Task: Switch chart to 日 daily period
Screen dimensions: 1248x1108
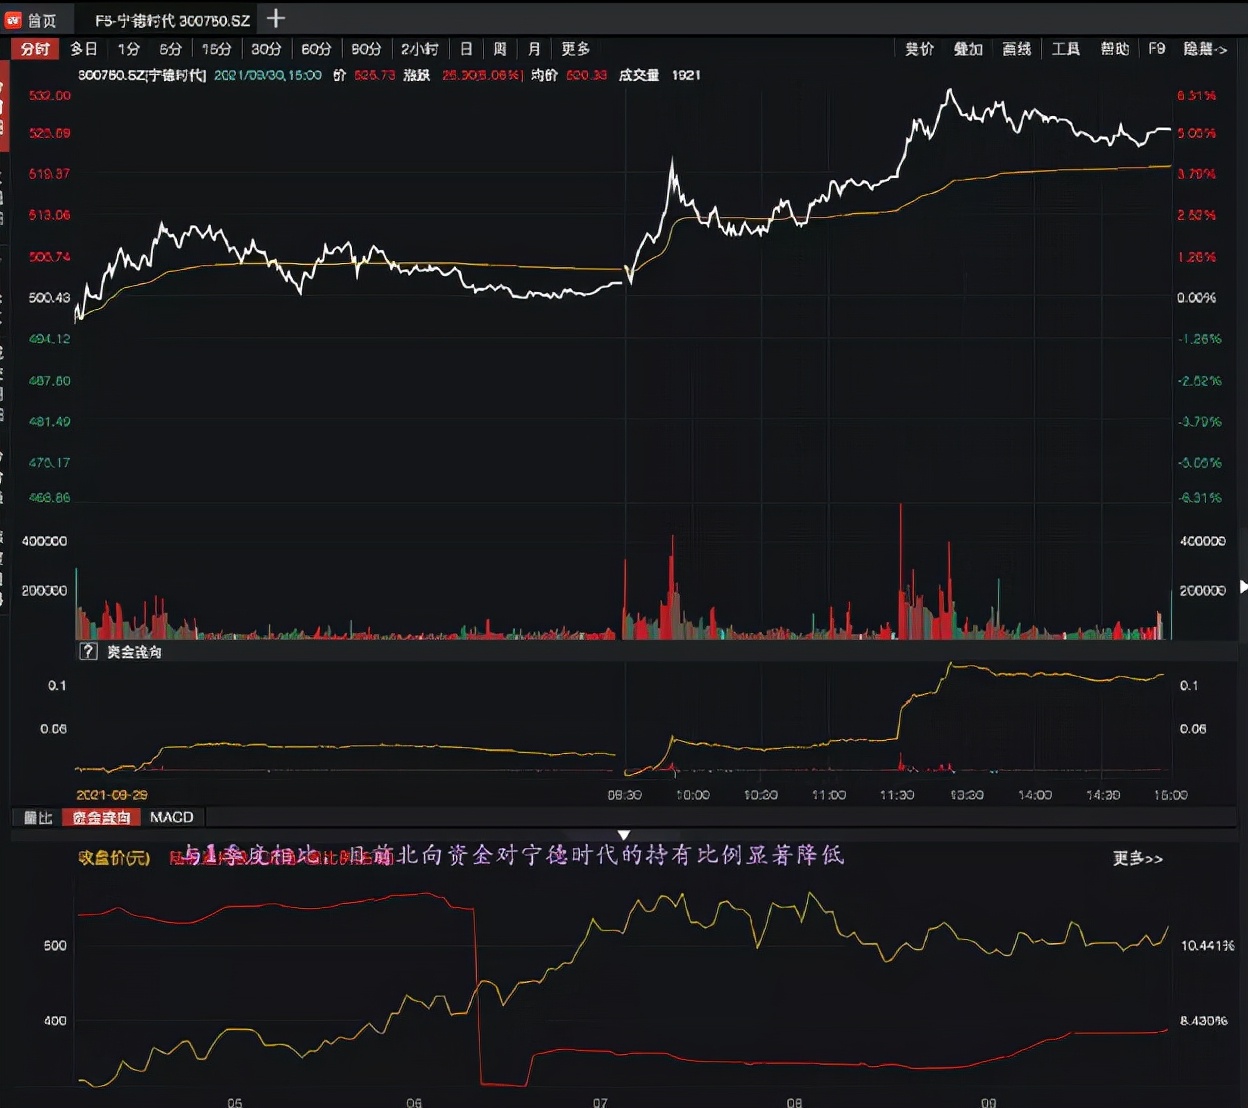Action: 466,49
